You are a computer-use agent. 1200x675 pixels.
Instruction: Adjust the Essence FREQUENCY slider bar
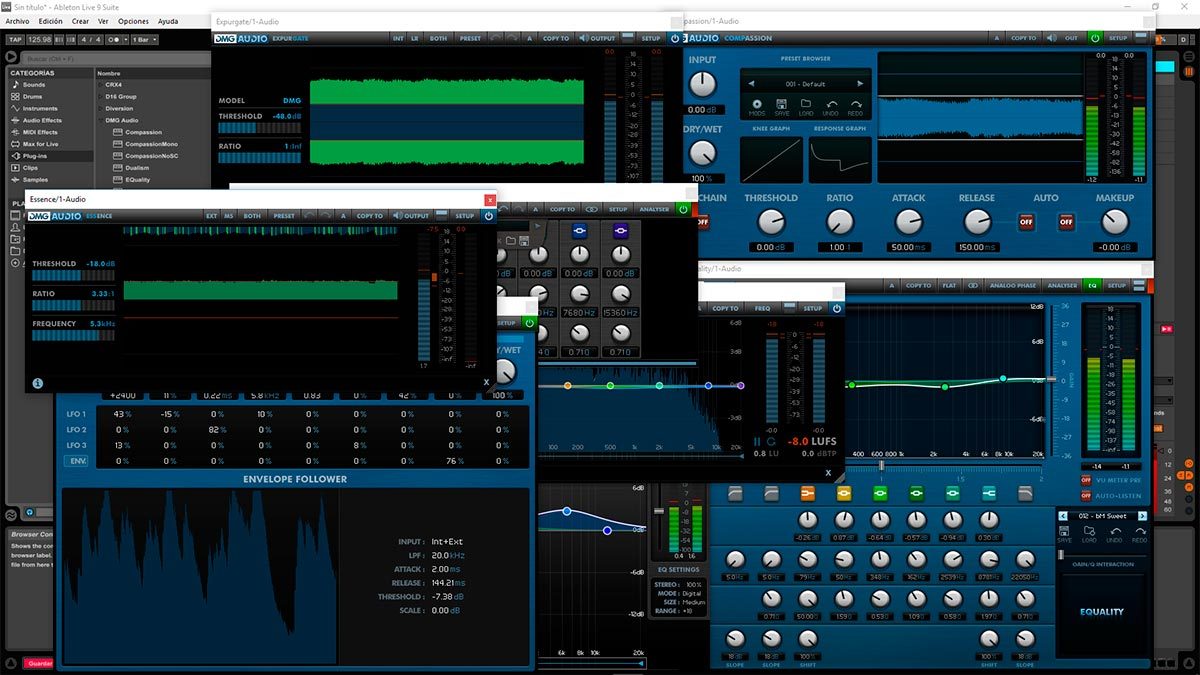(x=74, y=335)
